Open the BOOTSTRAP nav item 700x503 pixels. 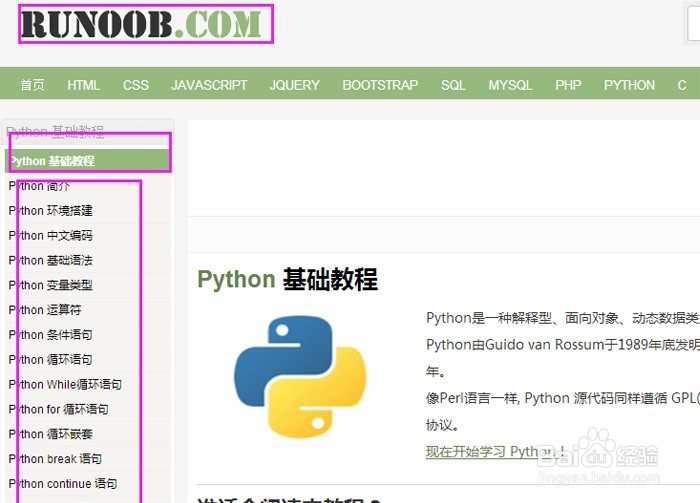(x=380, y=85)
